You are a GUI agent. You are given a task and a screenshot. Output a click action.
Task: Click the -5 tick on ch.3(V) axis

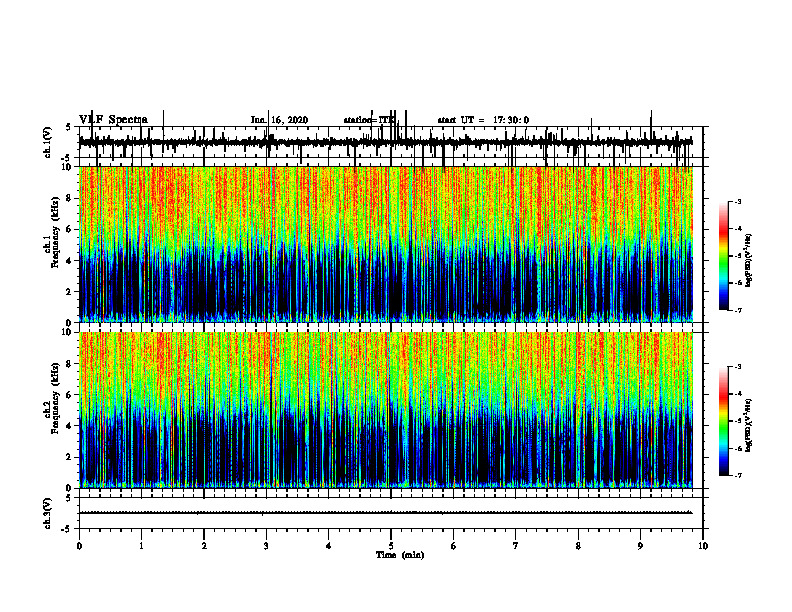pyautogui.click(x=67, y=529)
